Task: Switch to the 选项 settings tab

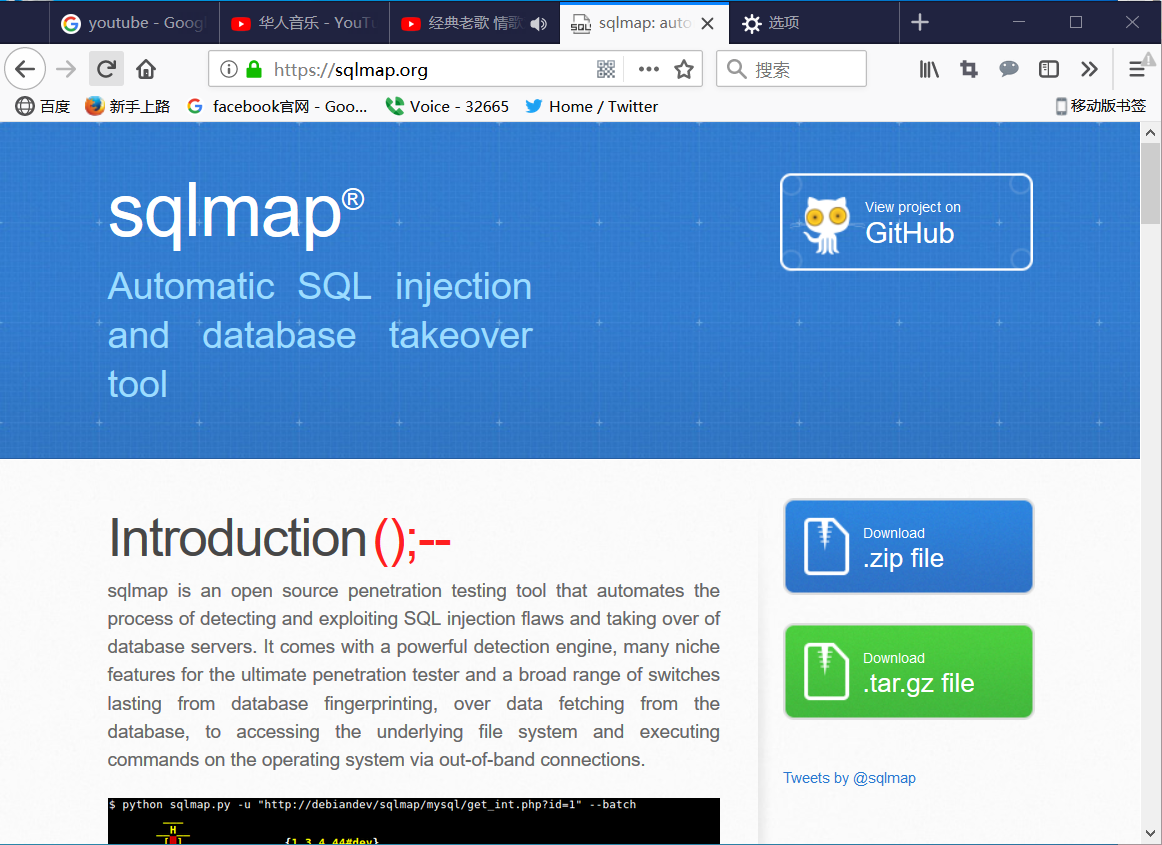Action: pos(814,24)
